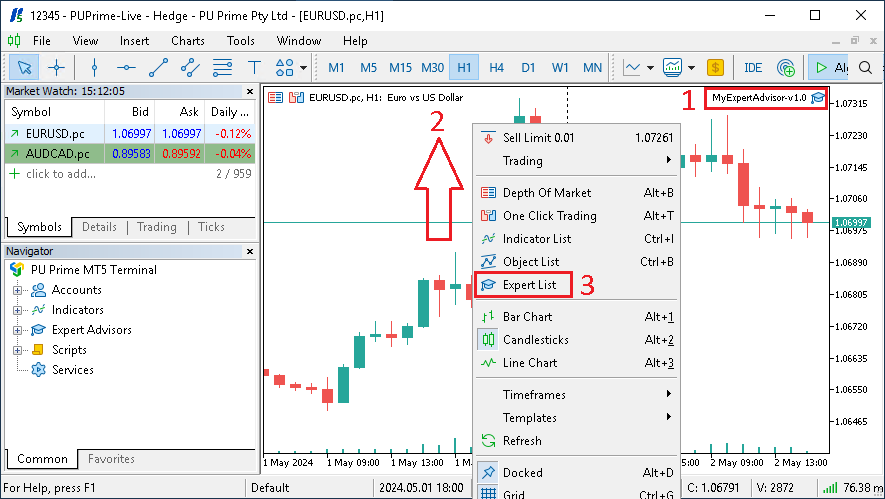This screenshot has height=499, width=885.
Task: Click the chart type line icon
Action: click(632, 68)
